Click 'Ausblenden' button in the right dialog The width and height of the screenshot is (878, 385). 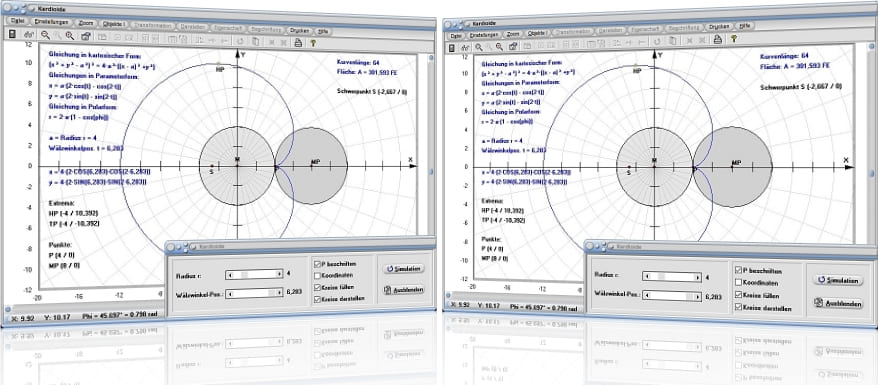(x=837, y=303)
